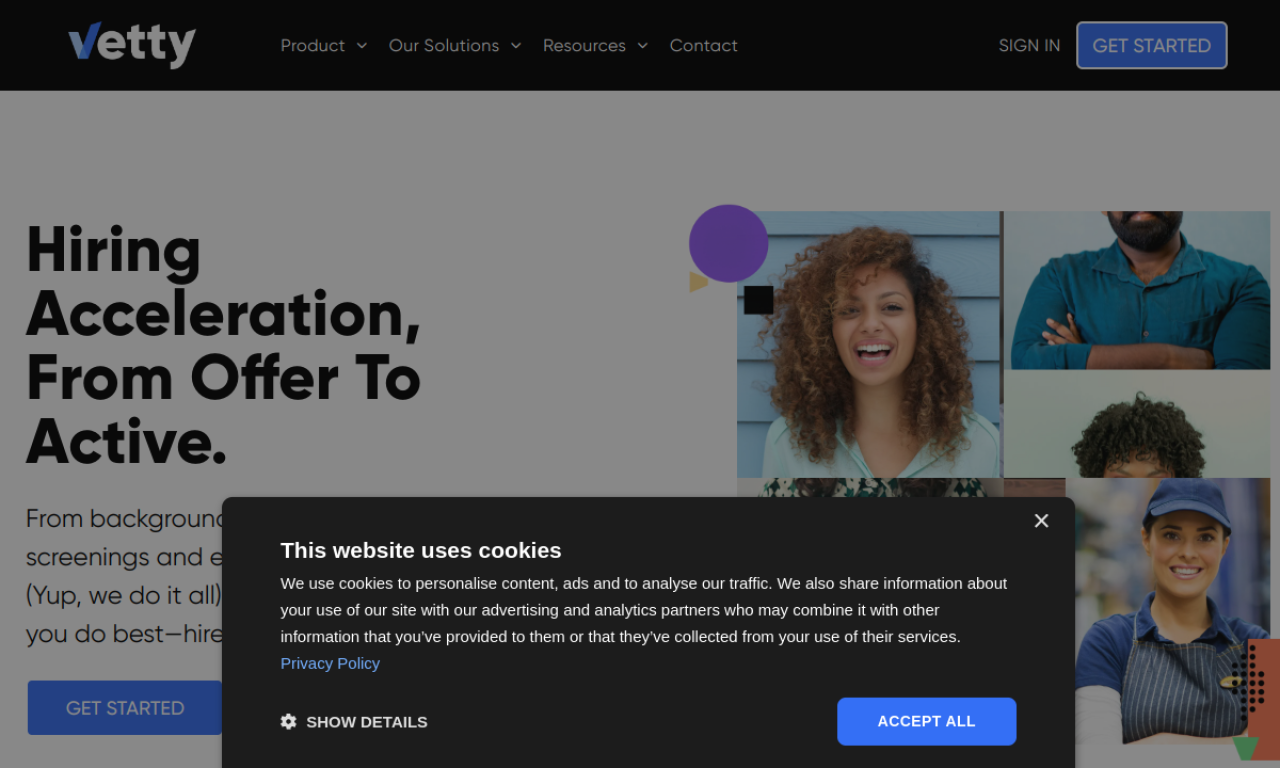The width and height of the screenshot is (1280, 768).
Task: Click the Vetty logo in the header
Action: [131, 45]
